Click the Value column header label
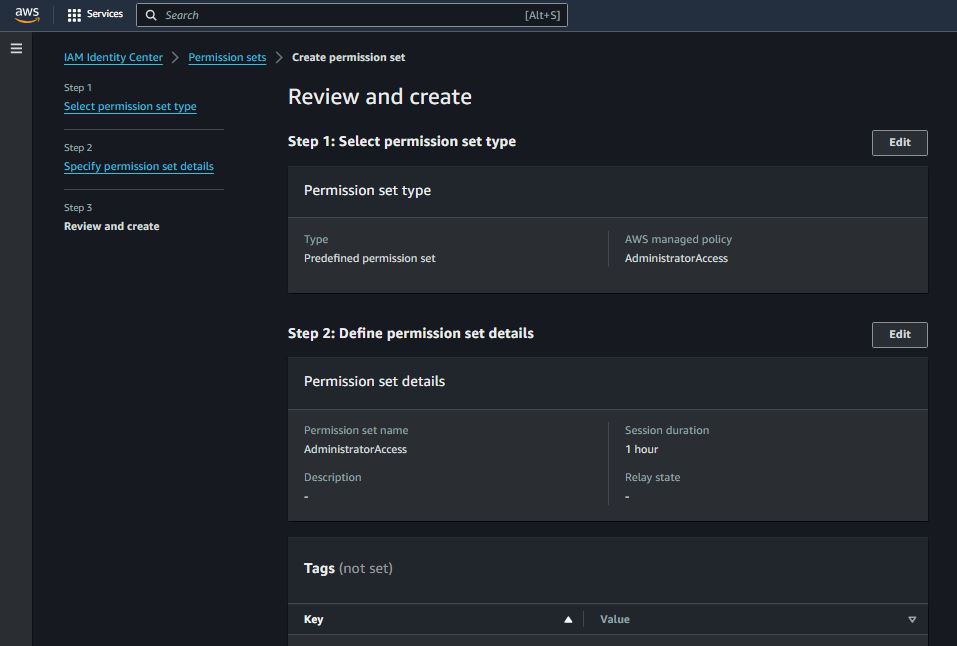 tap(615, 620)
